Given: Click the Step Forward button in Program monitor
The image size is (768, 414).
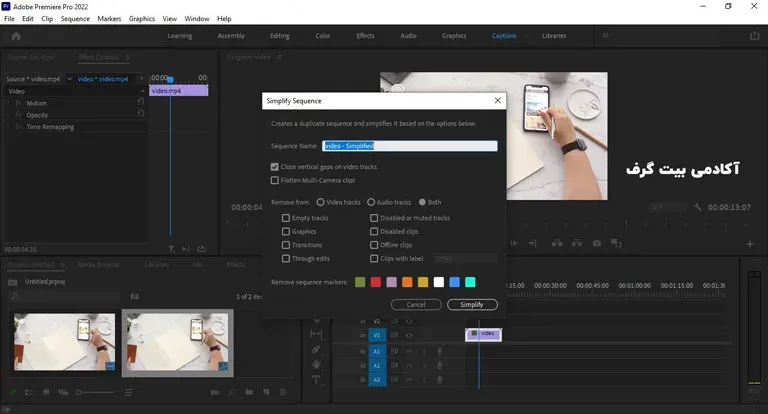Looking at the screenshot, I should point(514,243).
